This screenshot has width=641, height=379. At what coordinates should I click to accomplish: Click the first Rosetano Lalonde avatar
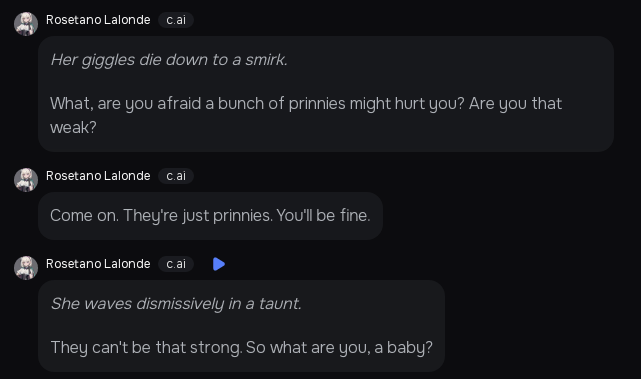tap(26, 24)
